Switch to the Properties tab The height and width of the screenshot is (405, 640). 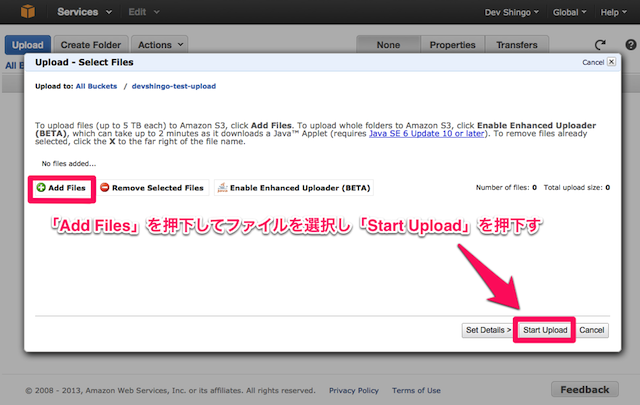pos(452,45)
